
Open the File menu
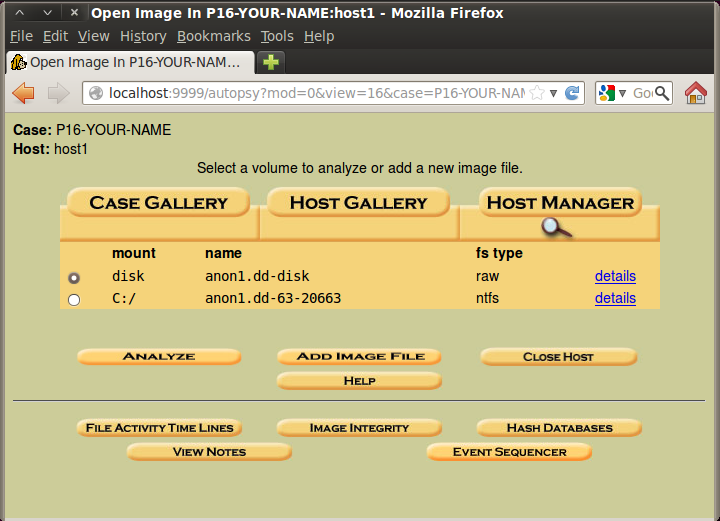click(x=22, y=36)
